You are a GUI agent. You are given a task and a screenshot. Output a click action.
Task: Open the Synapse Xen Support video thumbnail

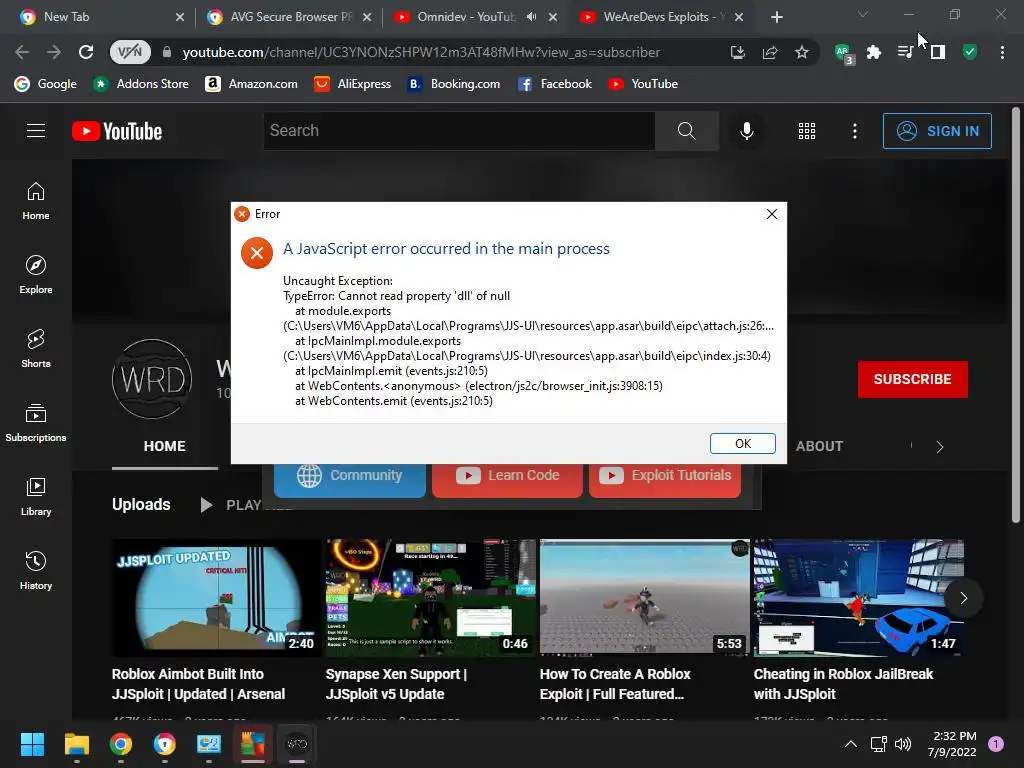coord(430,598)
